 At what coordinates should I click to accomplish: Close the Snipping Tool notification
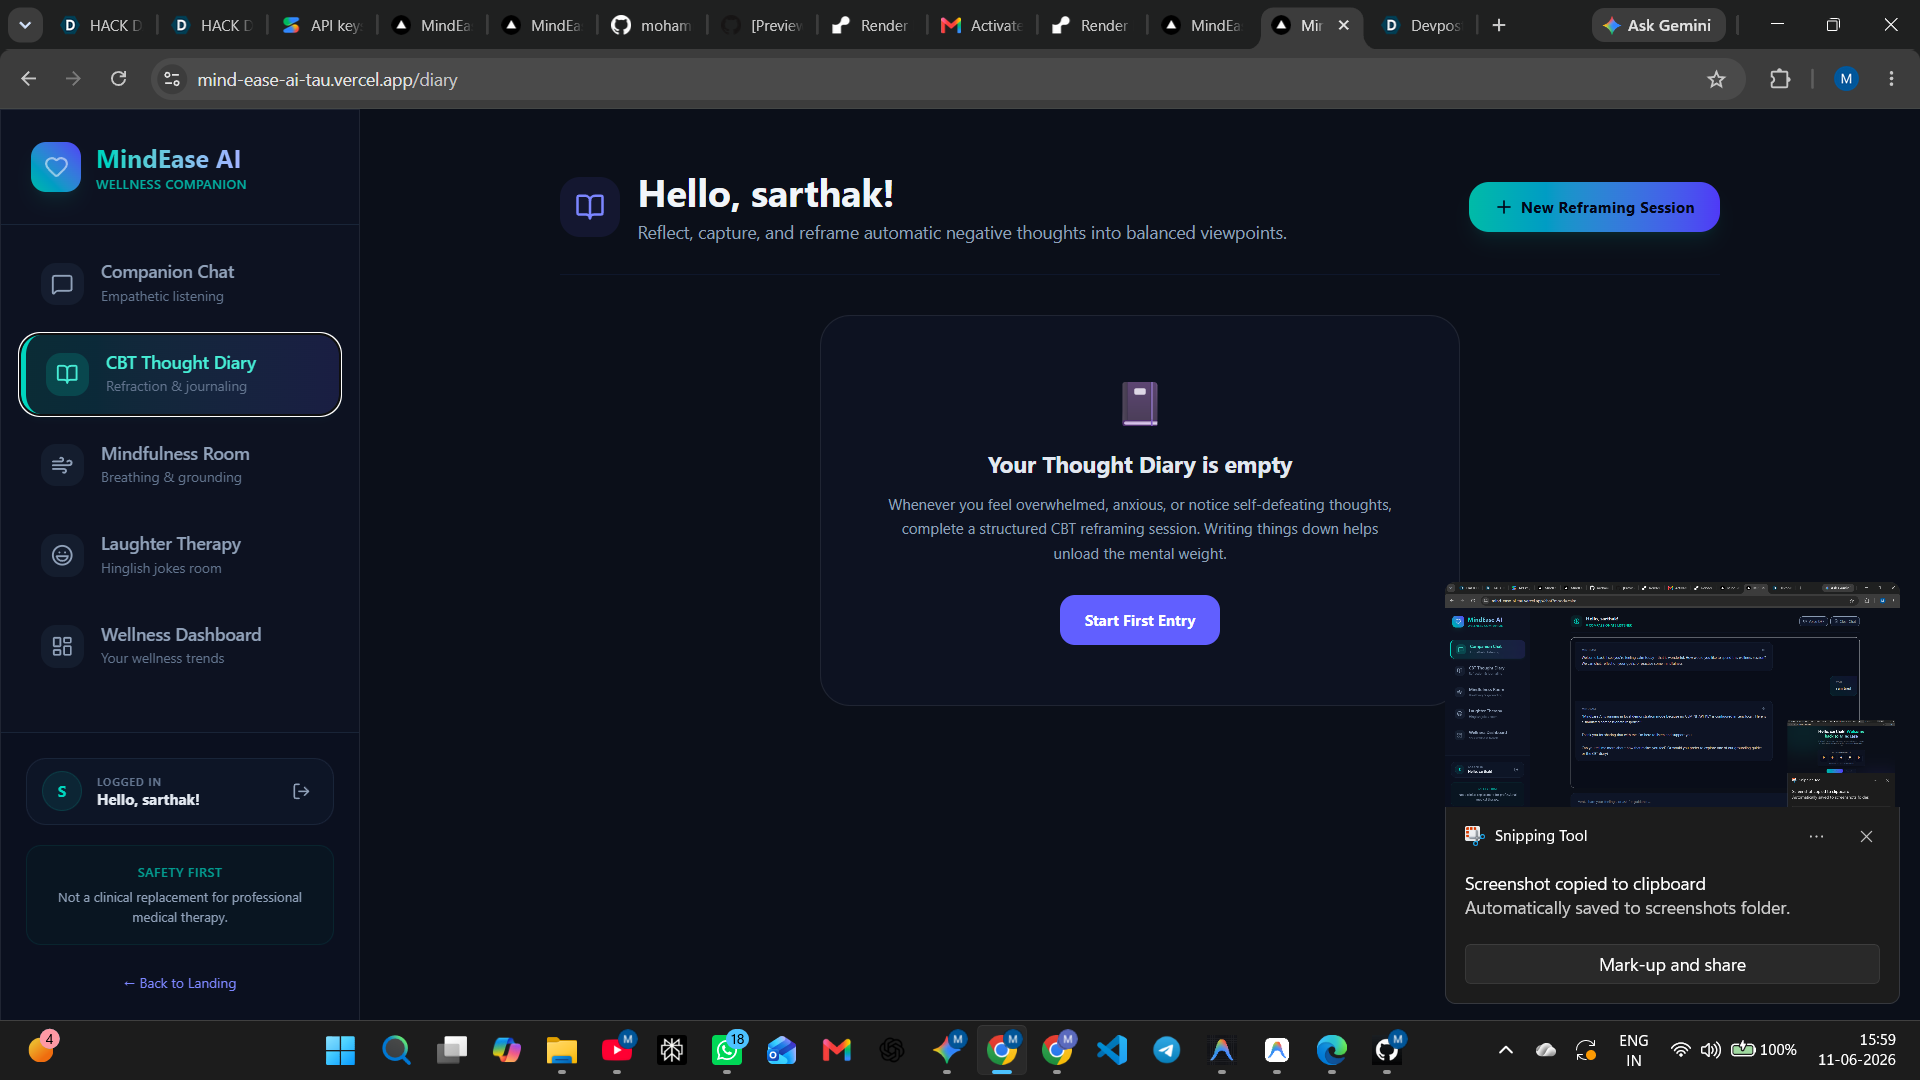[x=1866, y=836]
